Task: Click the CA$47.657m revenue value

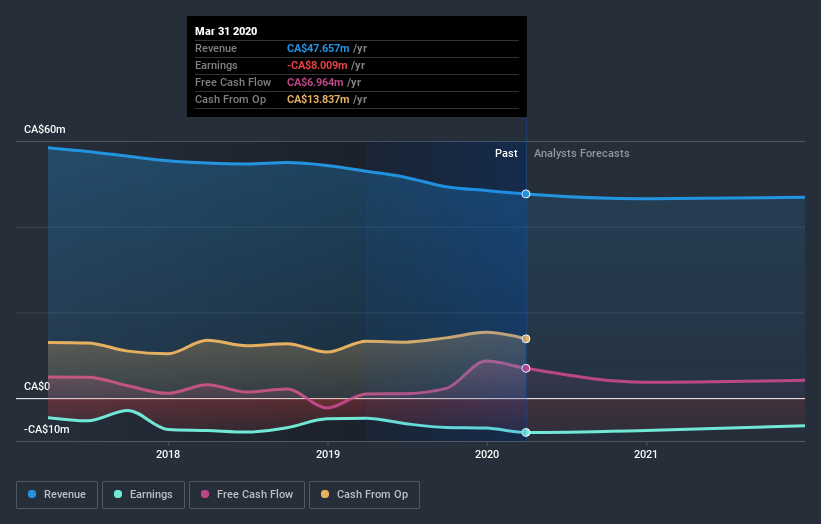Action: 318,48
